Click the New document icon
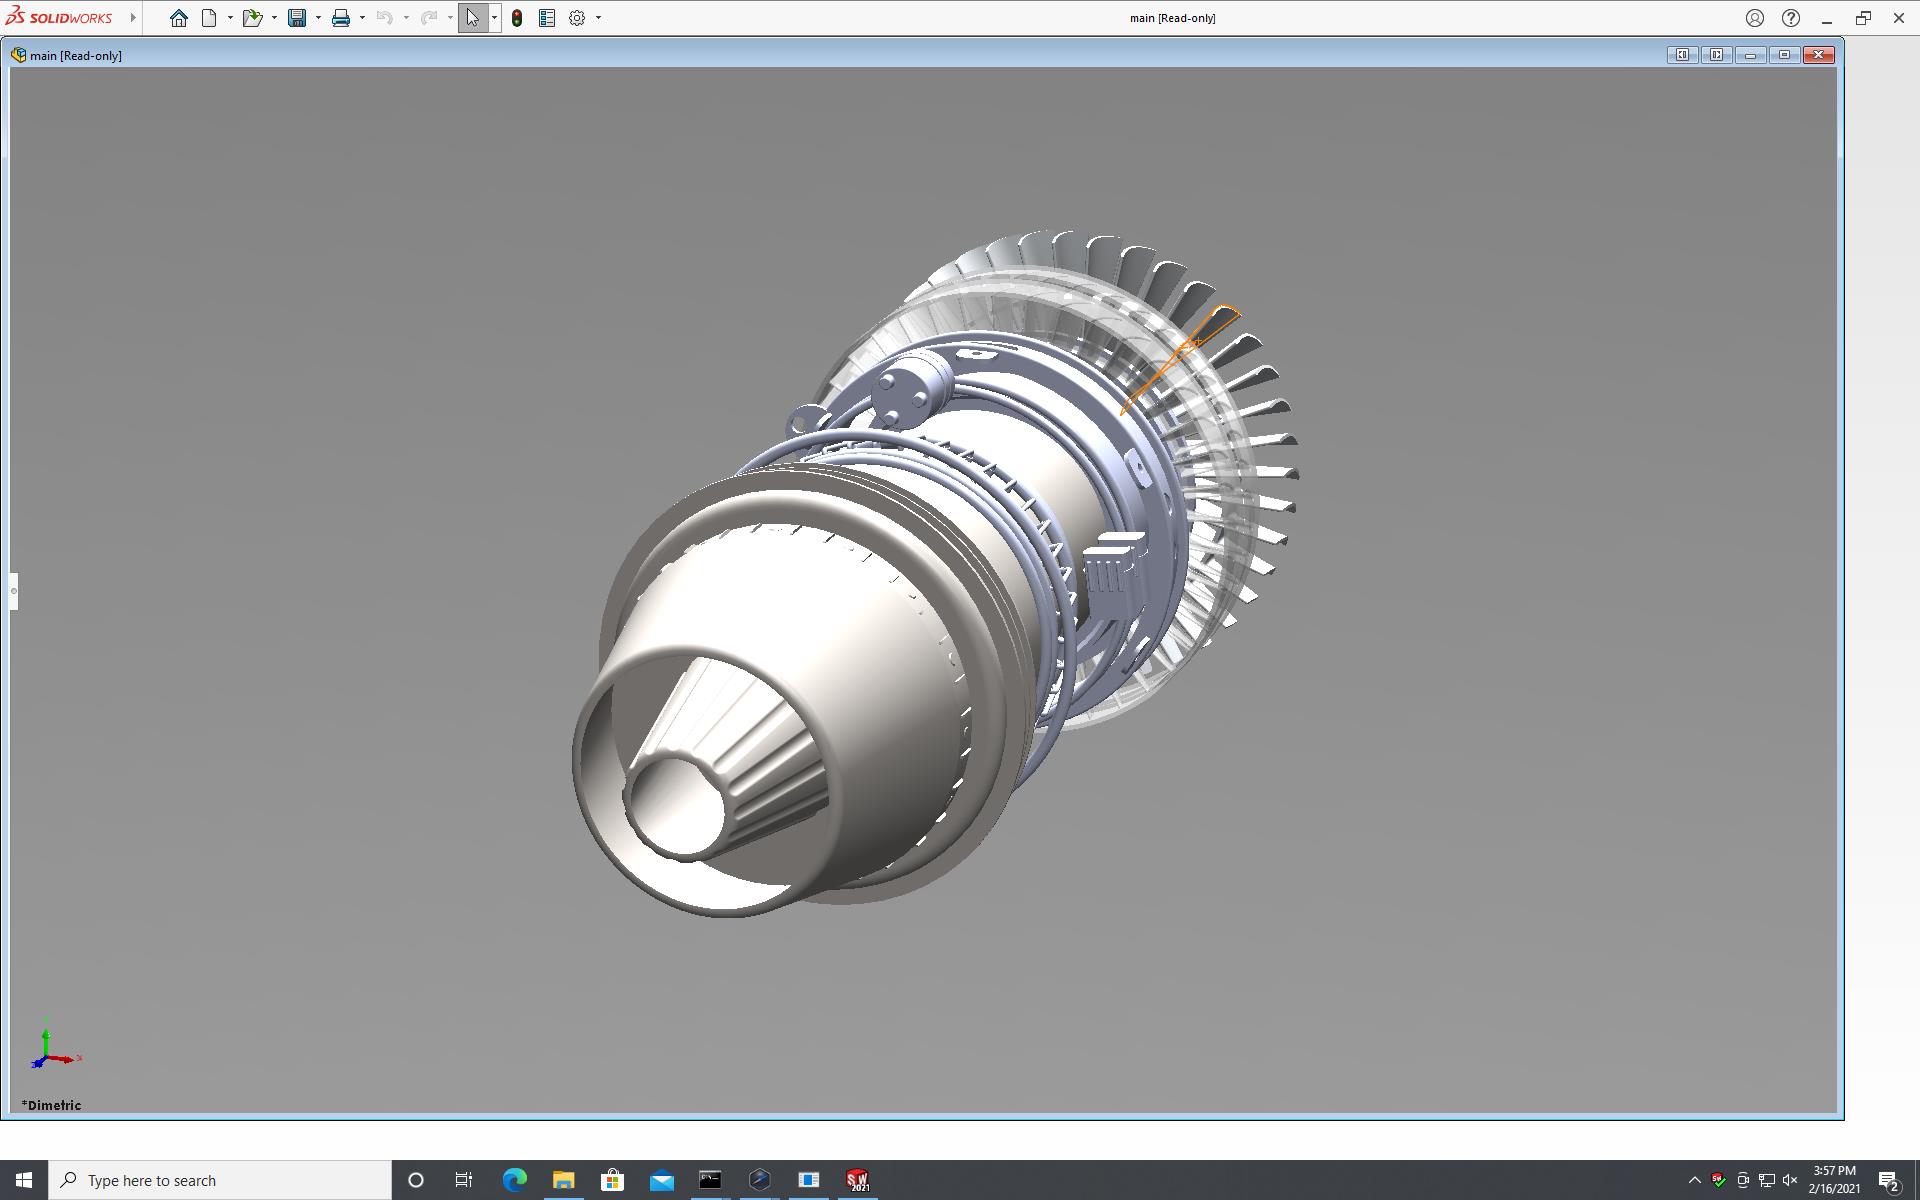Image resolution: width=1920 pixels, height=1200 pixels. 209,18
